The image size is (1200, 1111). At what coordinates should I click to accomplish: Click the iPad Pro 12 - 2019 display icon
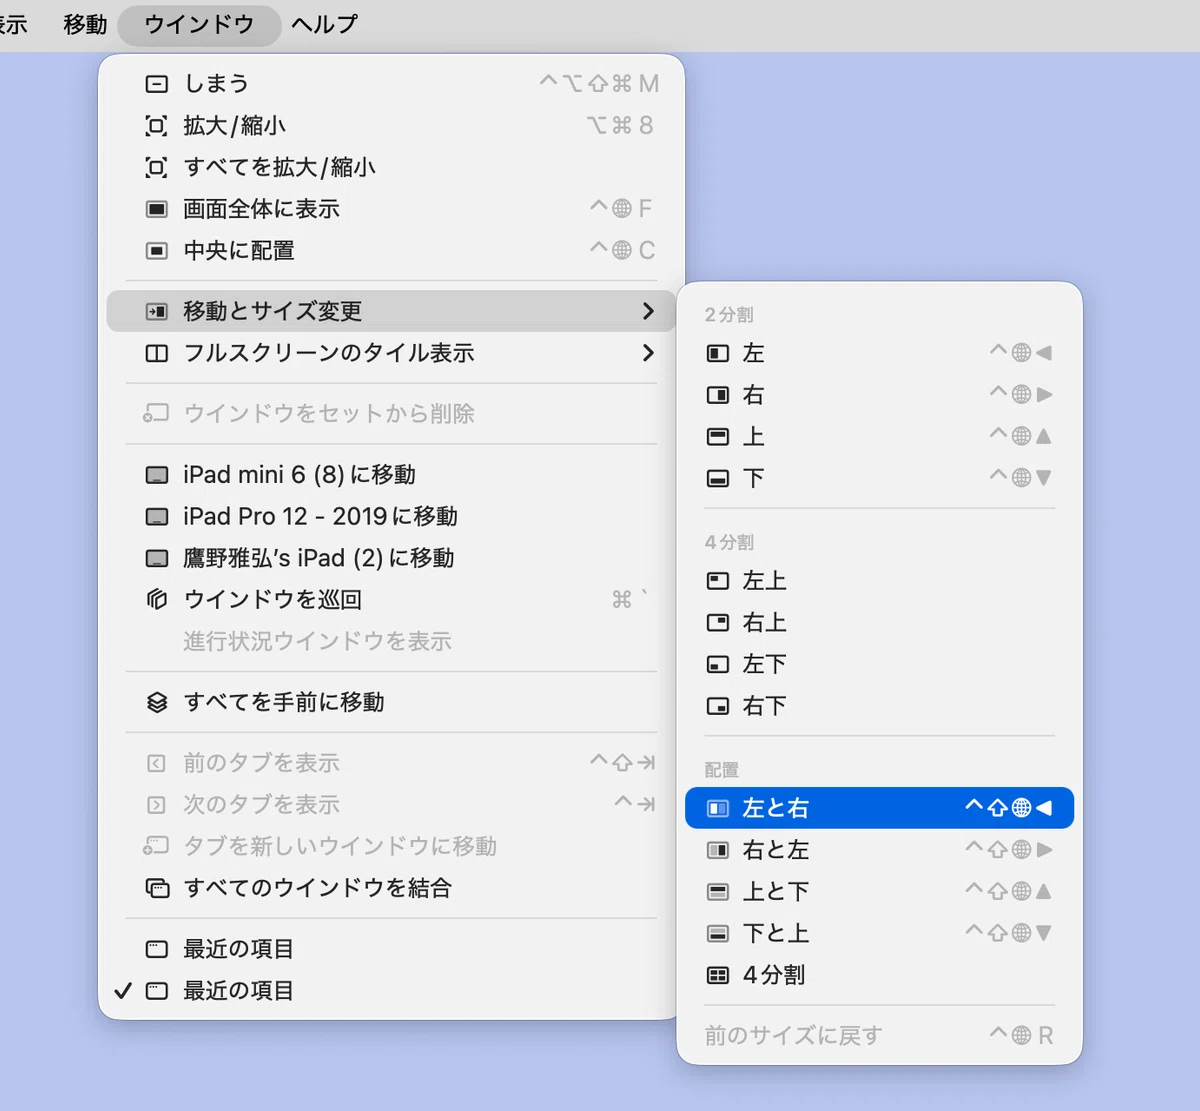coord(157,517)
